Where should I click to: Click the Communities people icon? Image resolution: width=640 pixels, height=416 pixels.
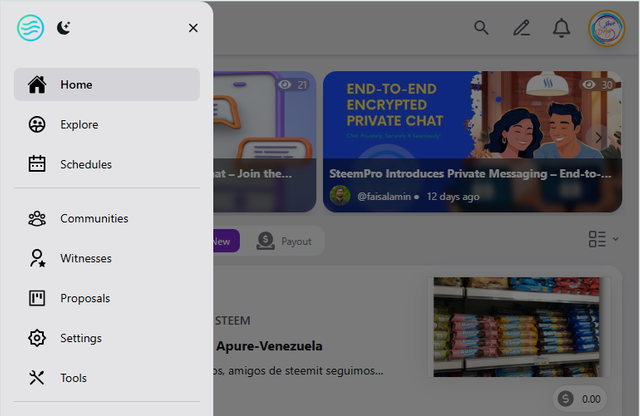pos(37,218)
